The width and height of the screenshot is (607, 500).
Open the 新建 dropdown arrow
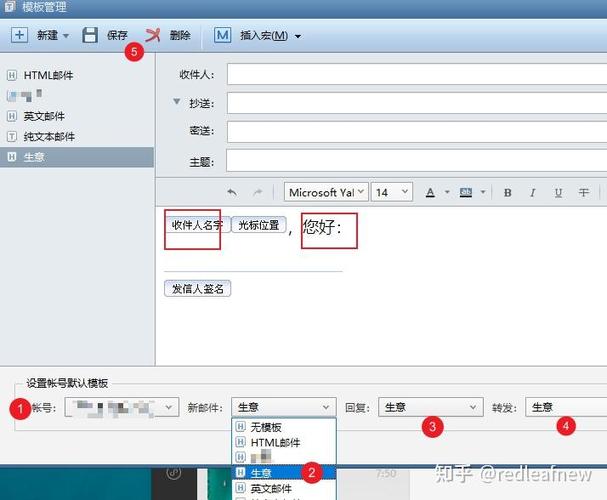point(66,36)
